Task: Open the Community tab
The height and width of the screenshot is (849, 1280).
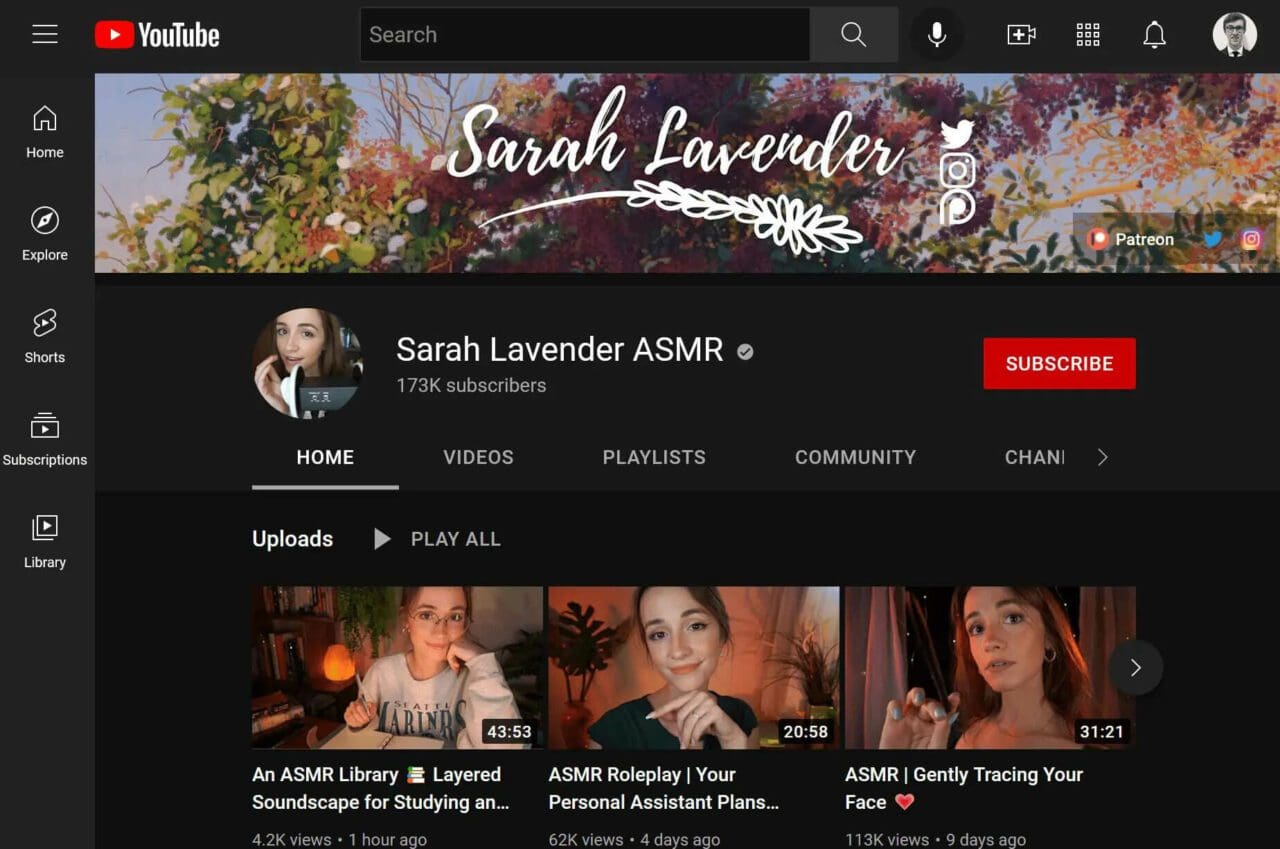Action: 855,457
